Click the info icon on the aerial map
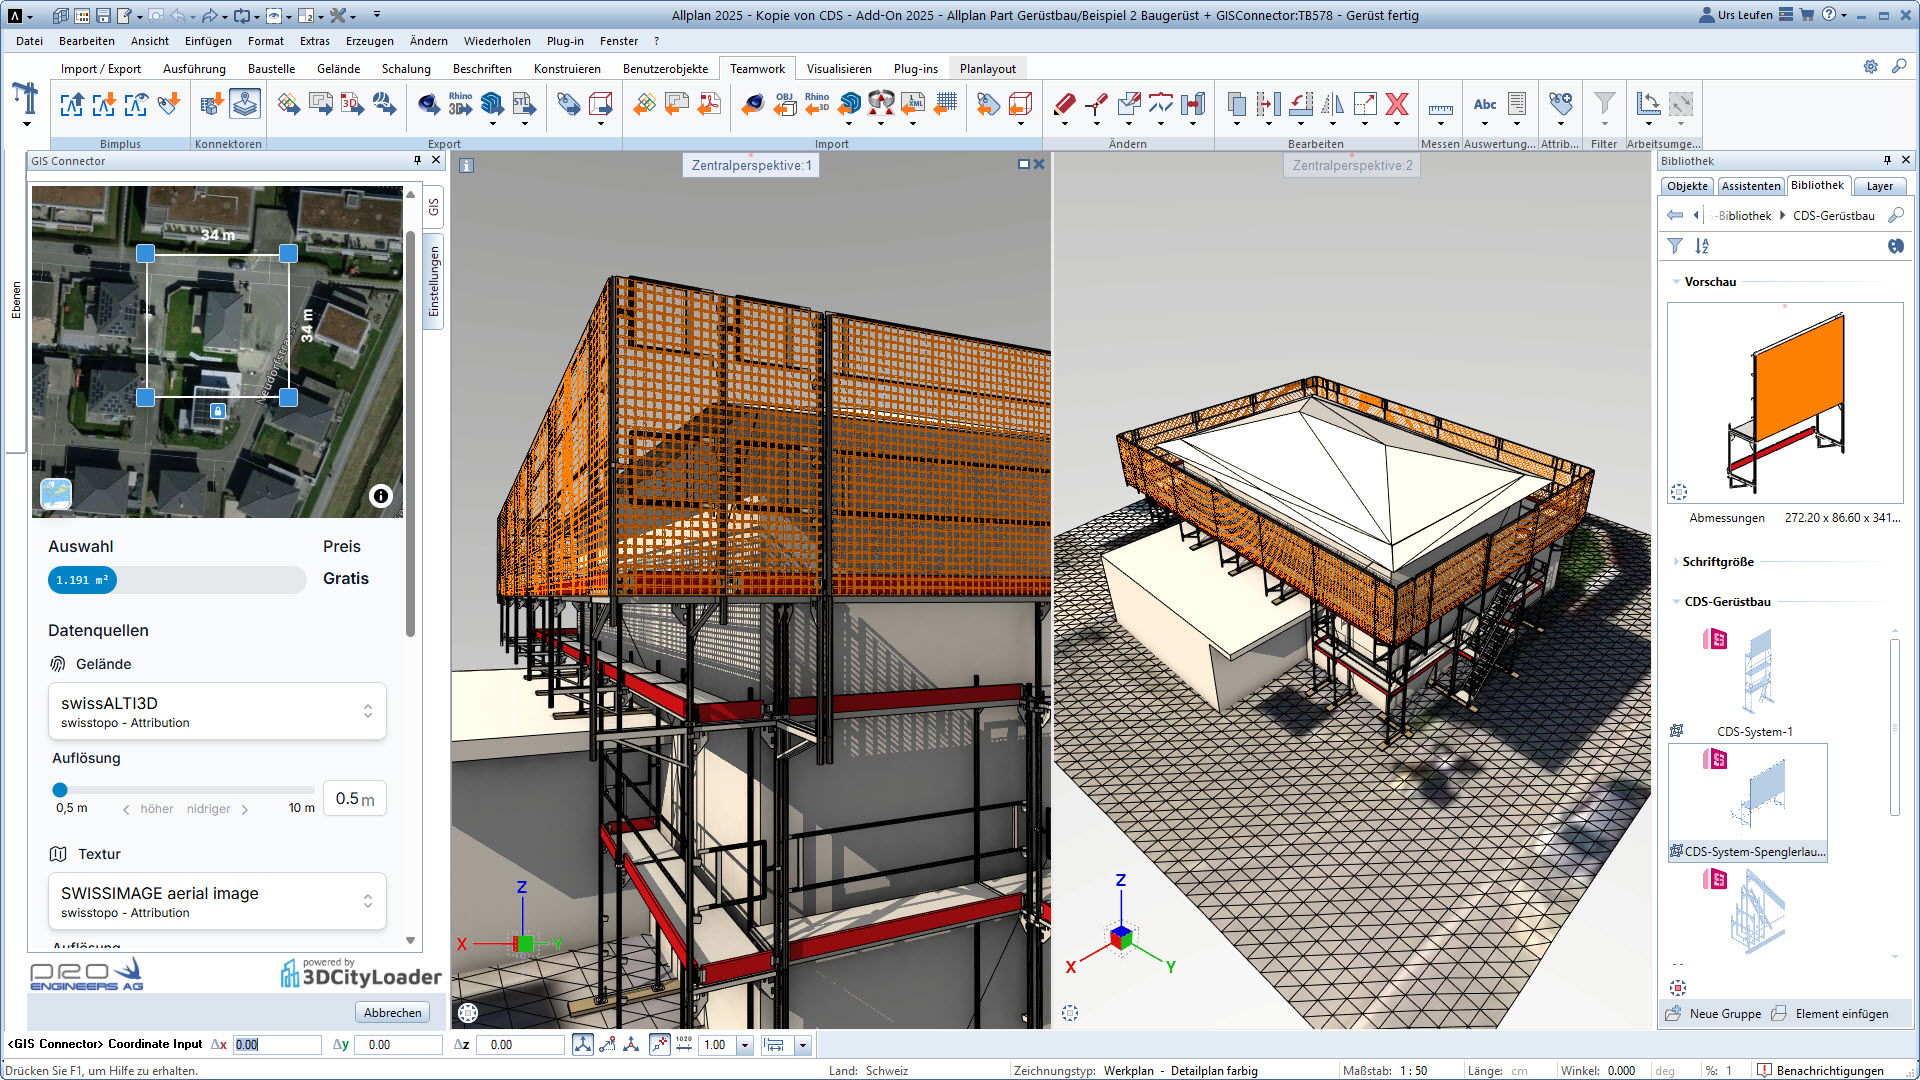The width and height of the screenshot is (1920, 1080). [380, 496]
